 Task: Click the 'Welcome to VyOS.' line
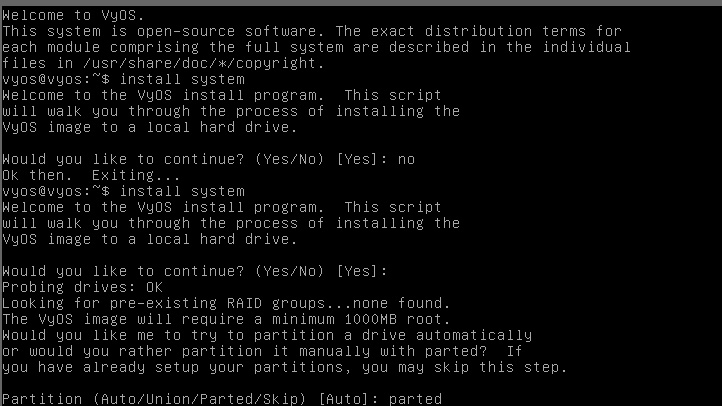coord(73,16)
